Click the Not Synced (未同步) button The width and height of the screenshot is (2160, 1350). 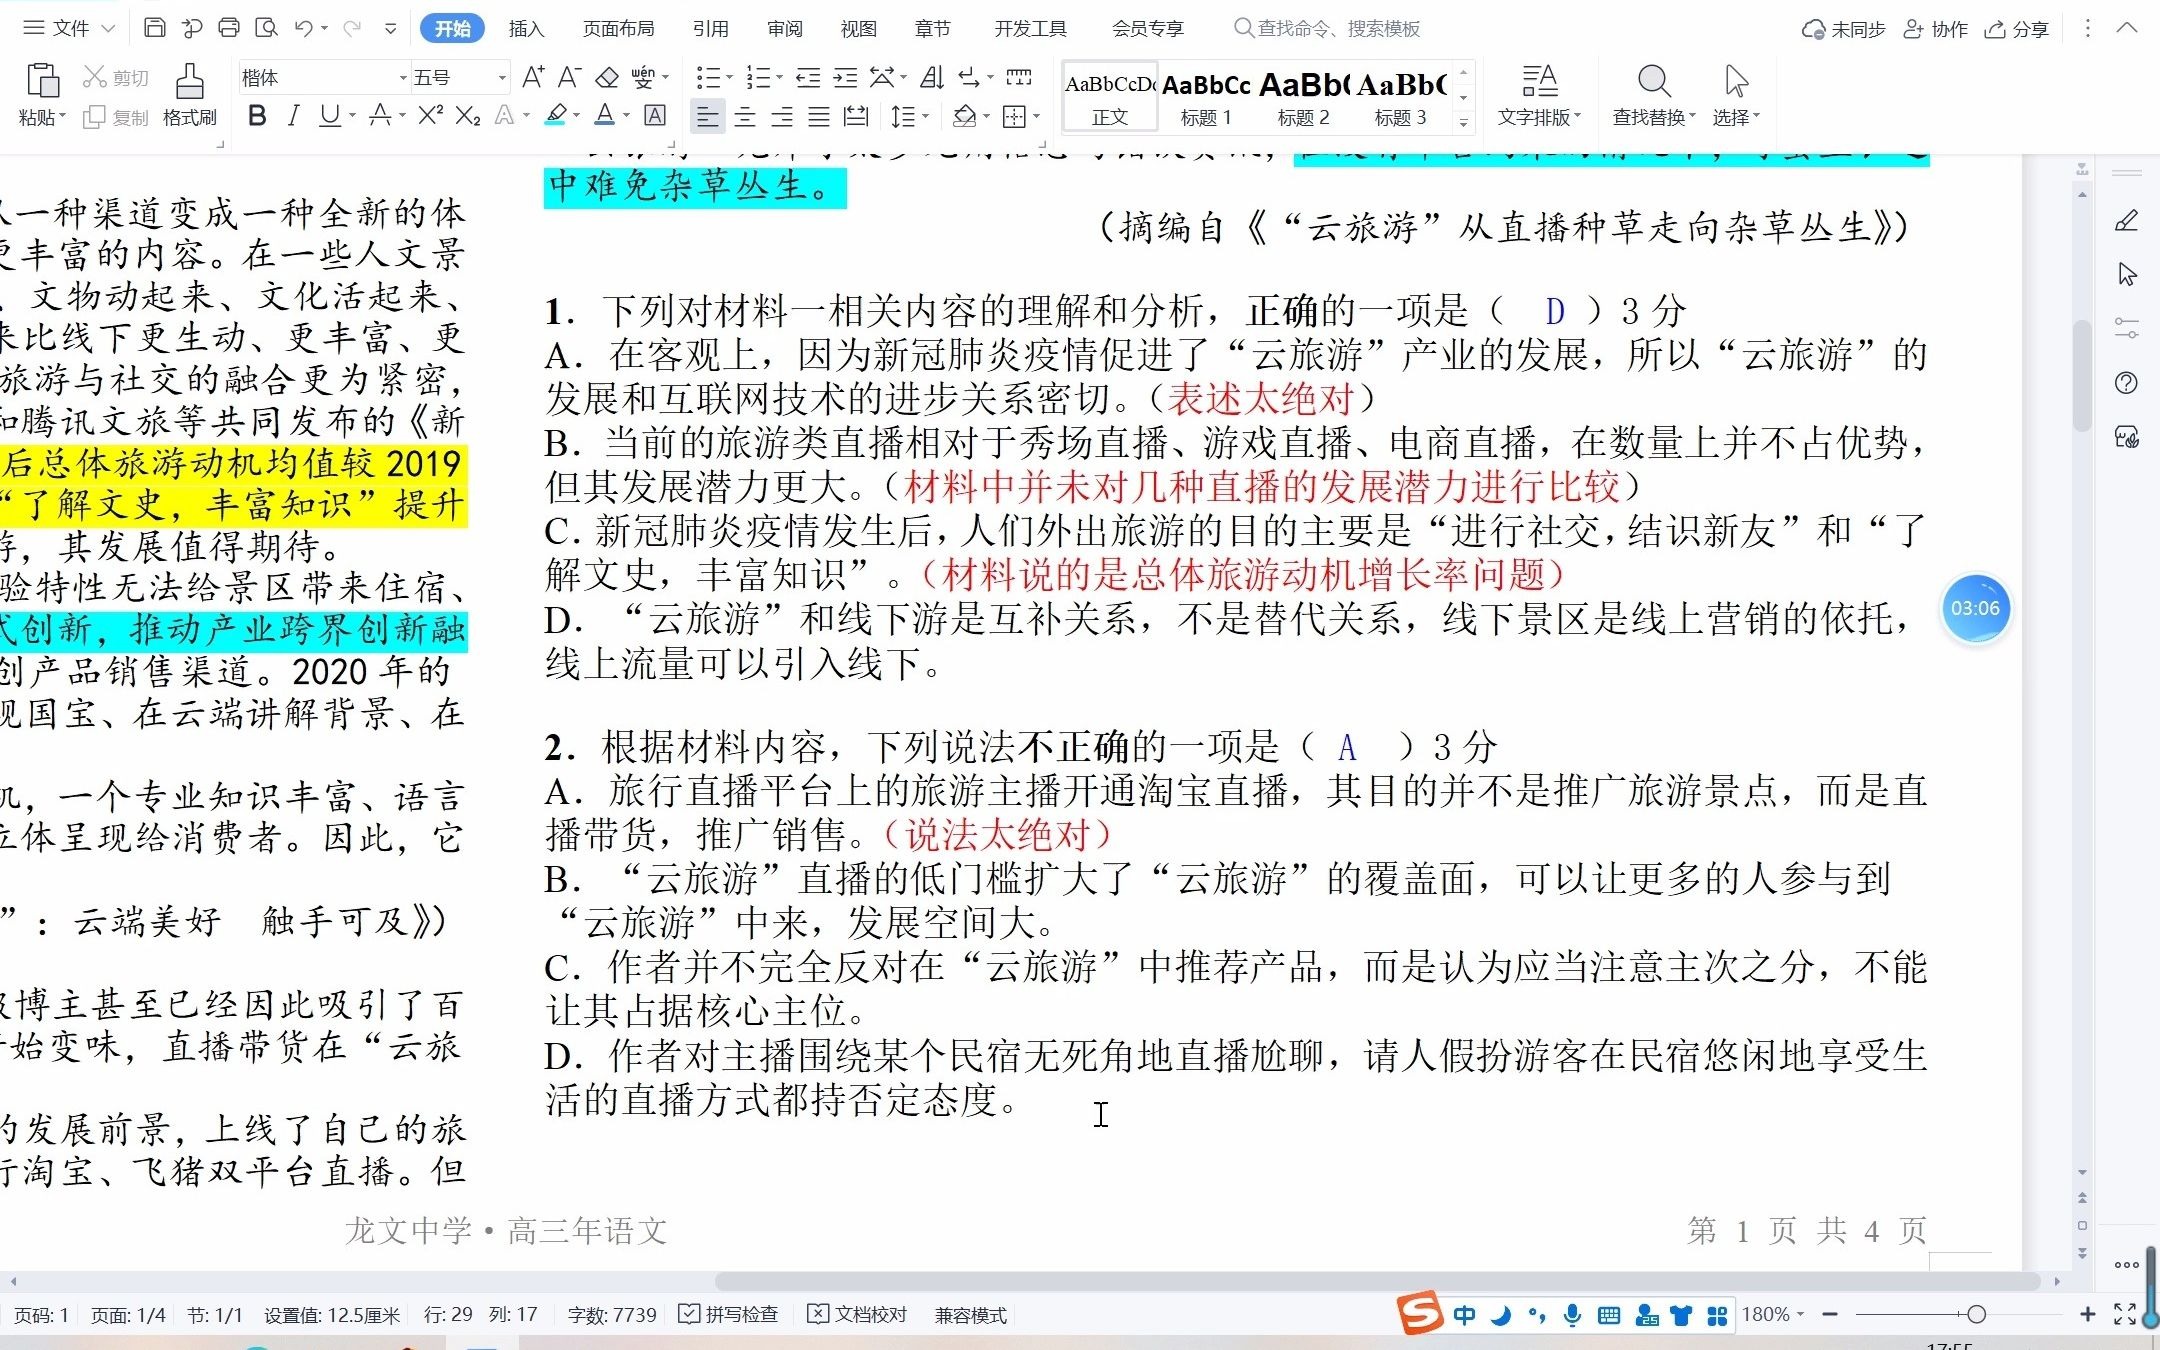coord(1843,29)
